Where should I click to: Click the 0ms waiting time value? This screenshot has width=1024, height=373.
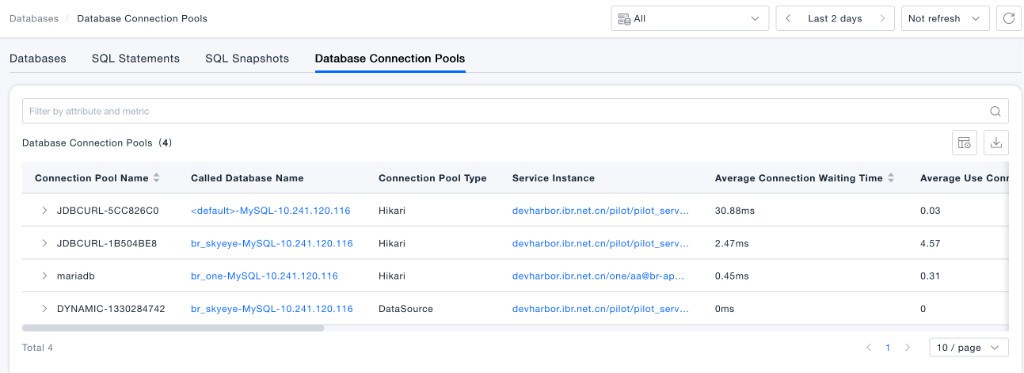point(724,308)
